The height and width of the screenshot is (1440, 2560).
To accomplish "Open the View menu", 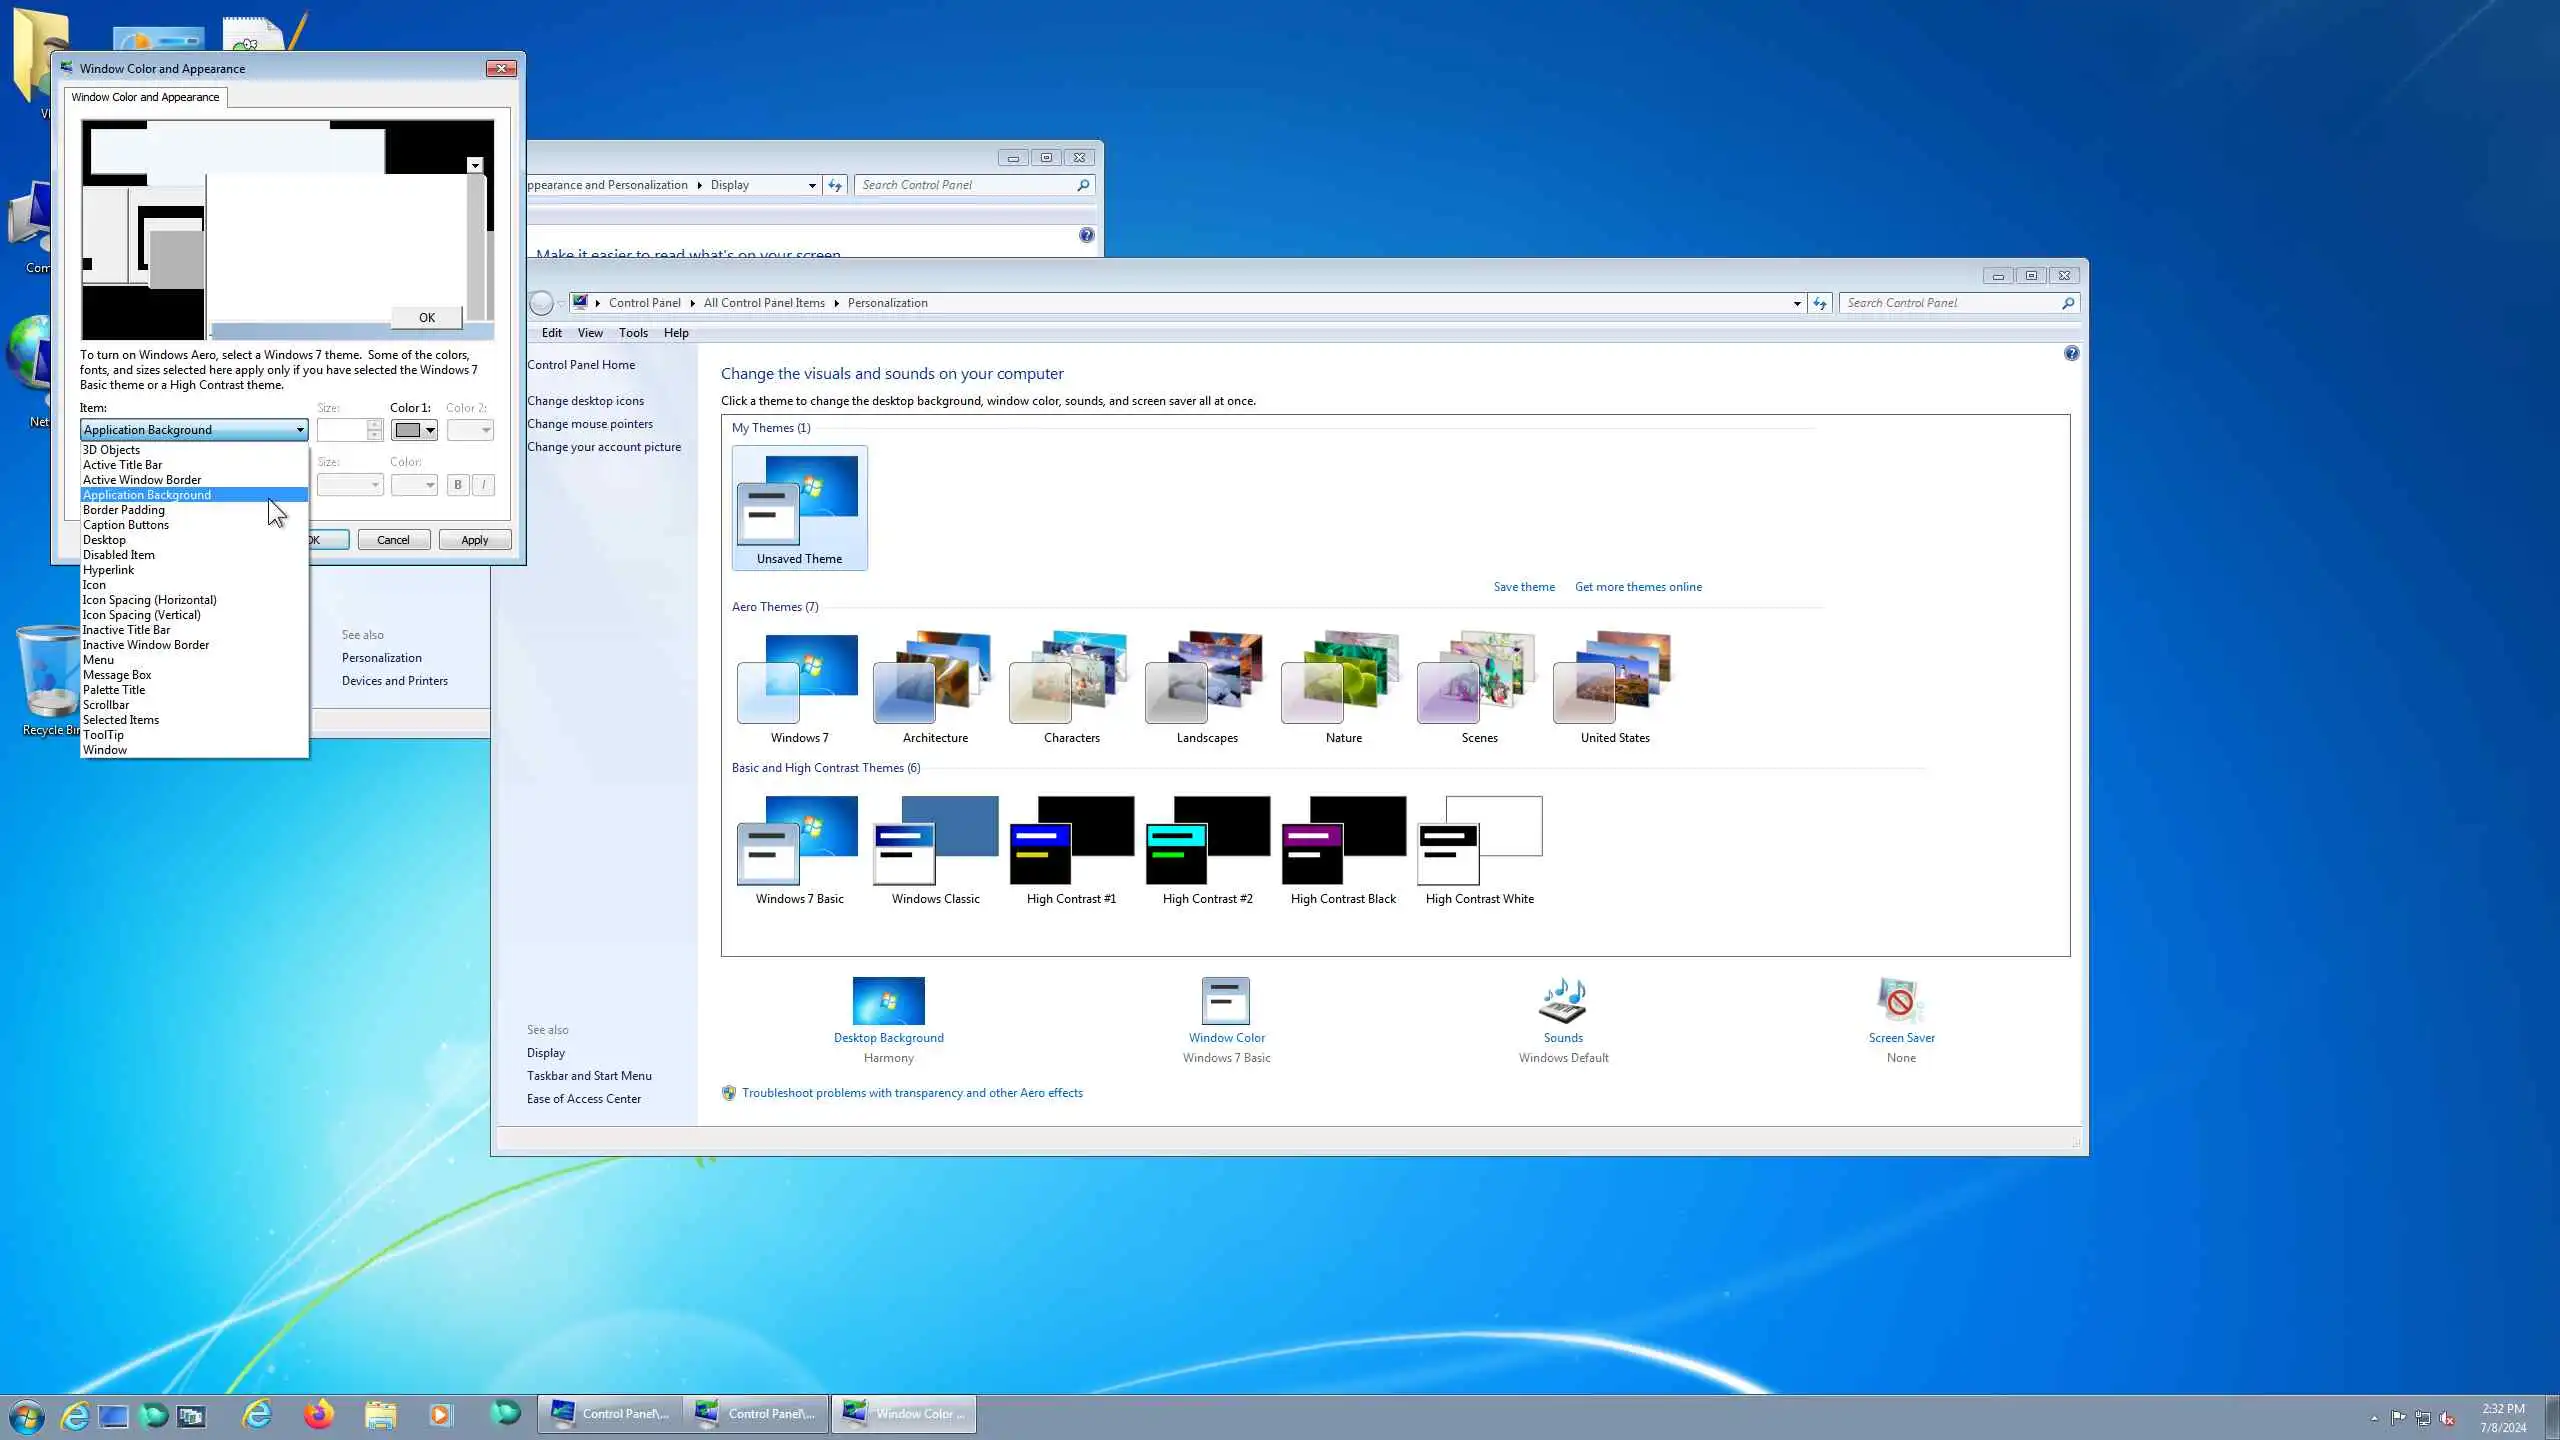I will pyautogui.click(x=590, y=333).
